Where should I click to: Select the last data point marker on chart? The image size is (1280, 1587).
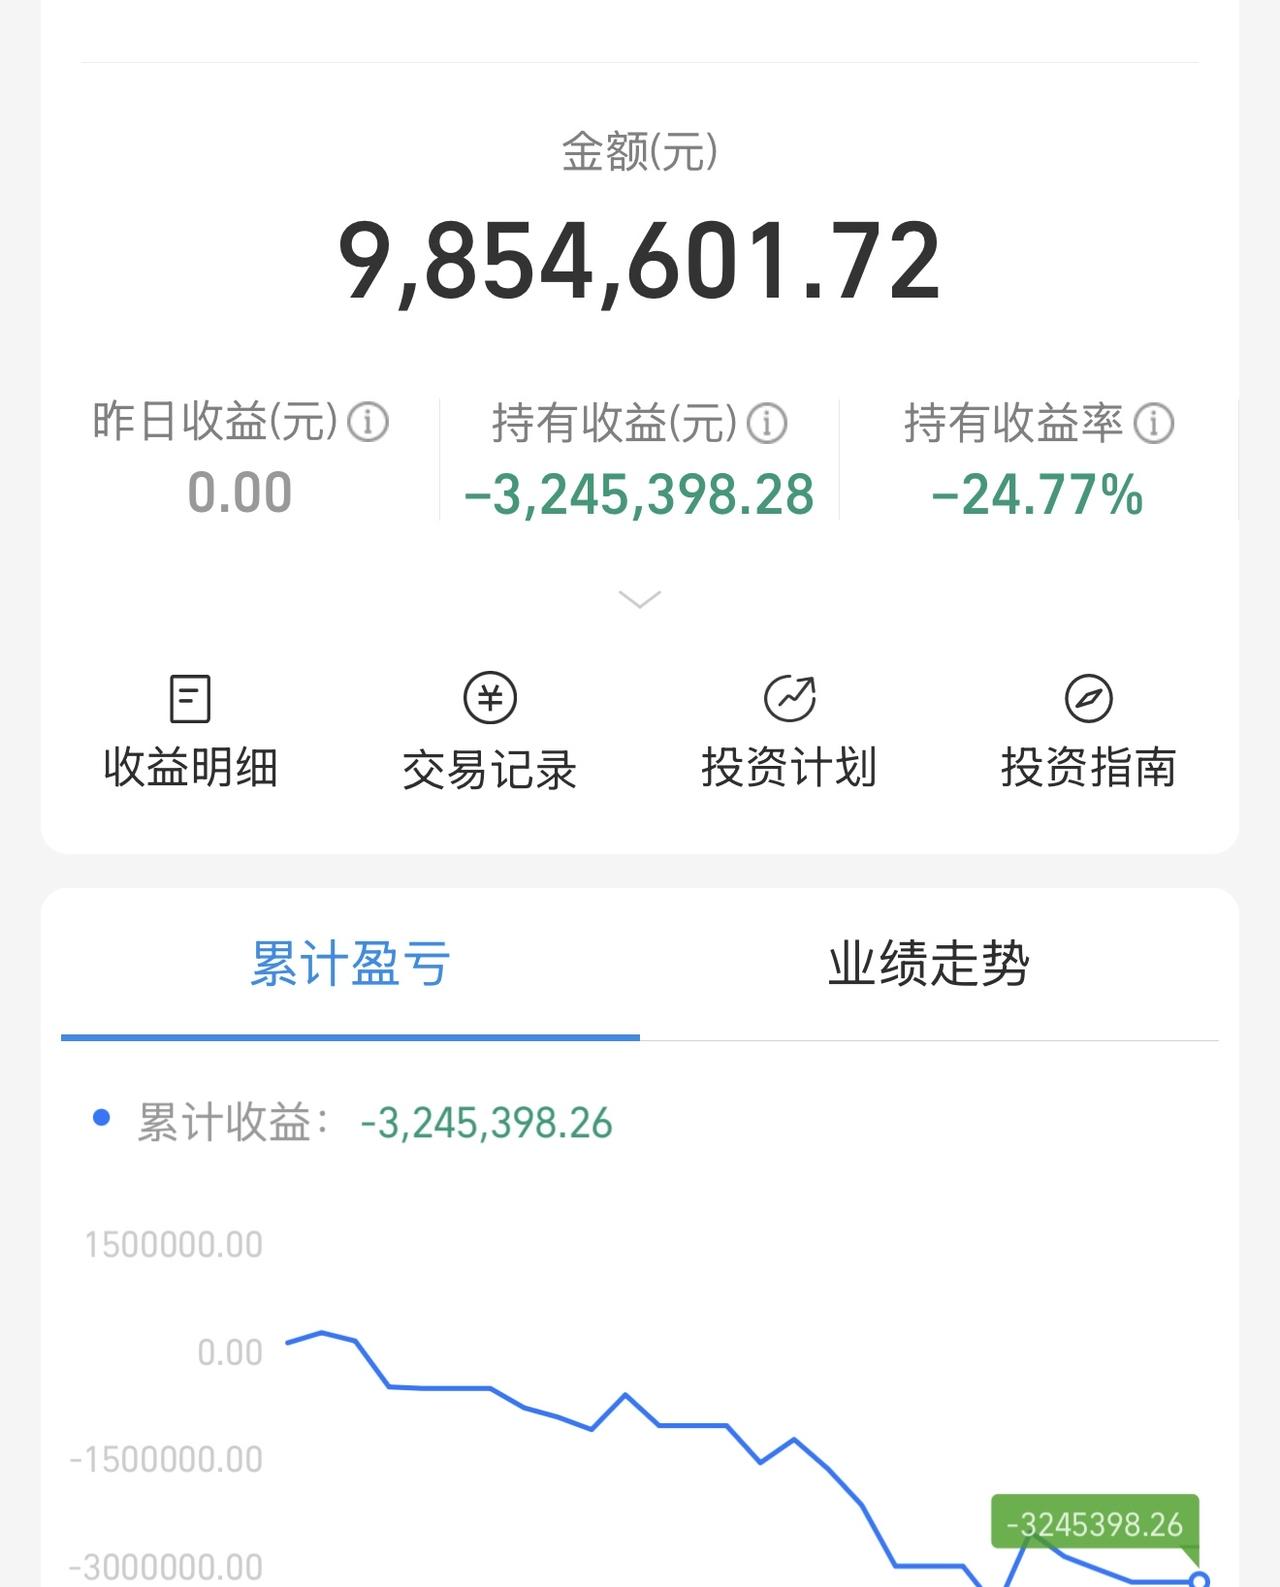pos(1199,1580)
